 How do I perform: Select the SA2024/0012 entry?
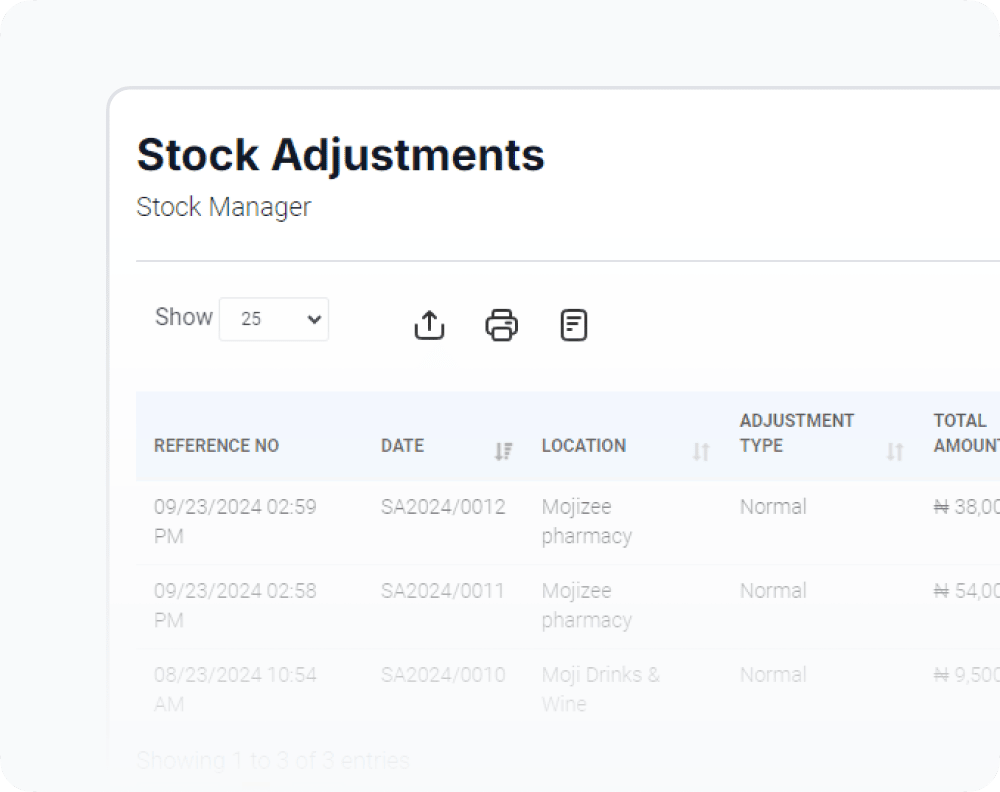443,507
